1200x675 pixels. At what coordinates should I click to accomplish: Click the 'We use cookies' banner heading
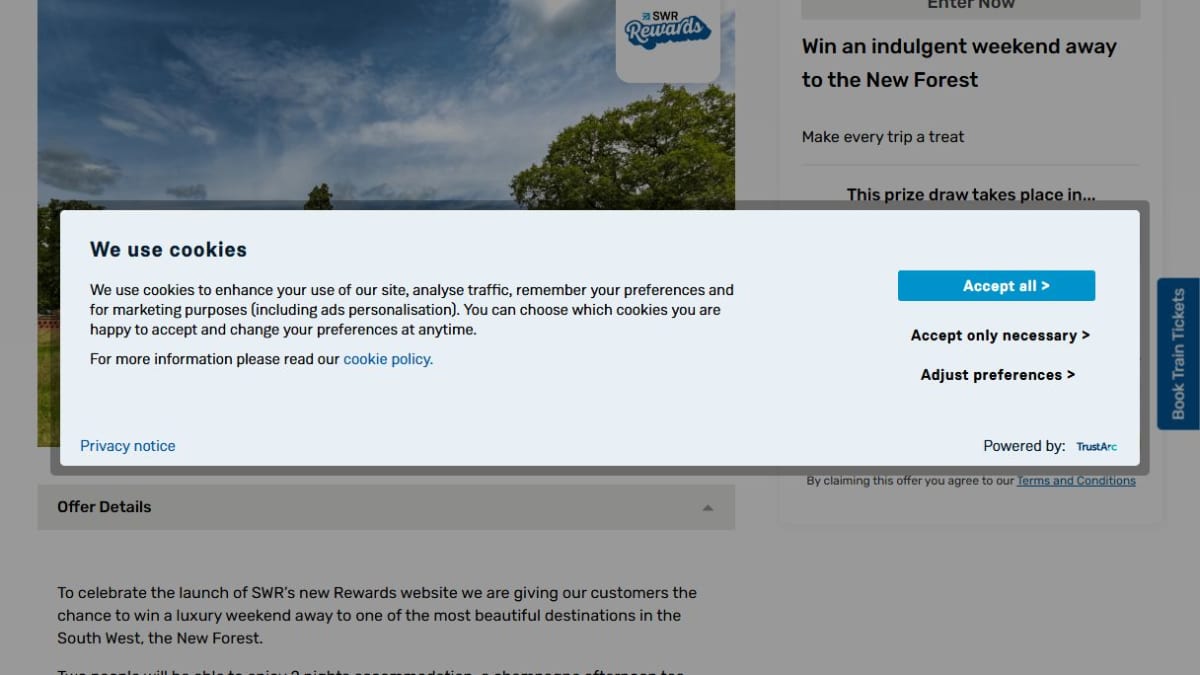(168, 250)
